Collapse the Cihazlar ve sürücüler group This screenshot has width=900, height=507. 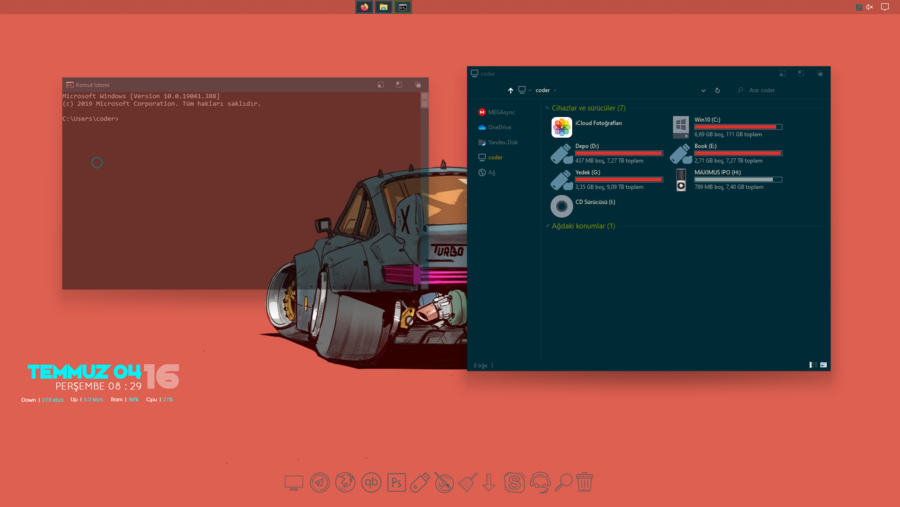click(548, 108)
